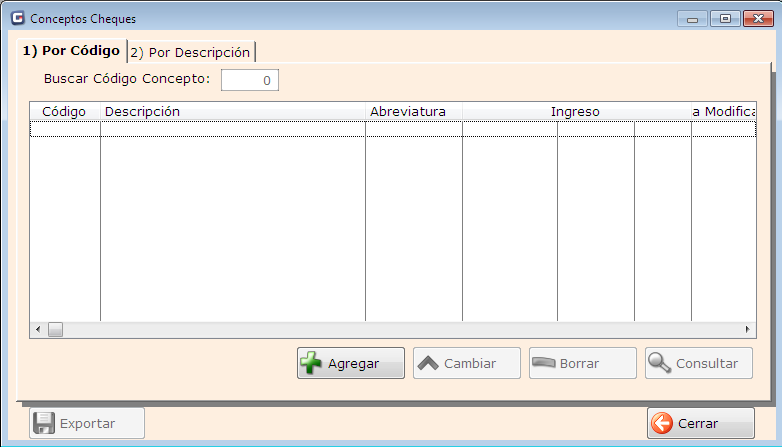This screenshot has height=447, width=782.
Task: Click the Modifica column header
Action: click(x=723, y=112)
